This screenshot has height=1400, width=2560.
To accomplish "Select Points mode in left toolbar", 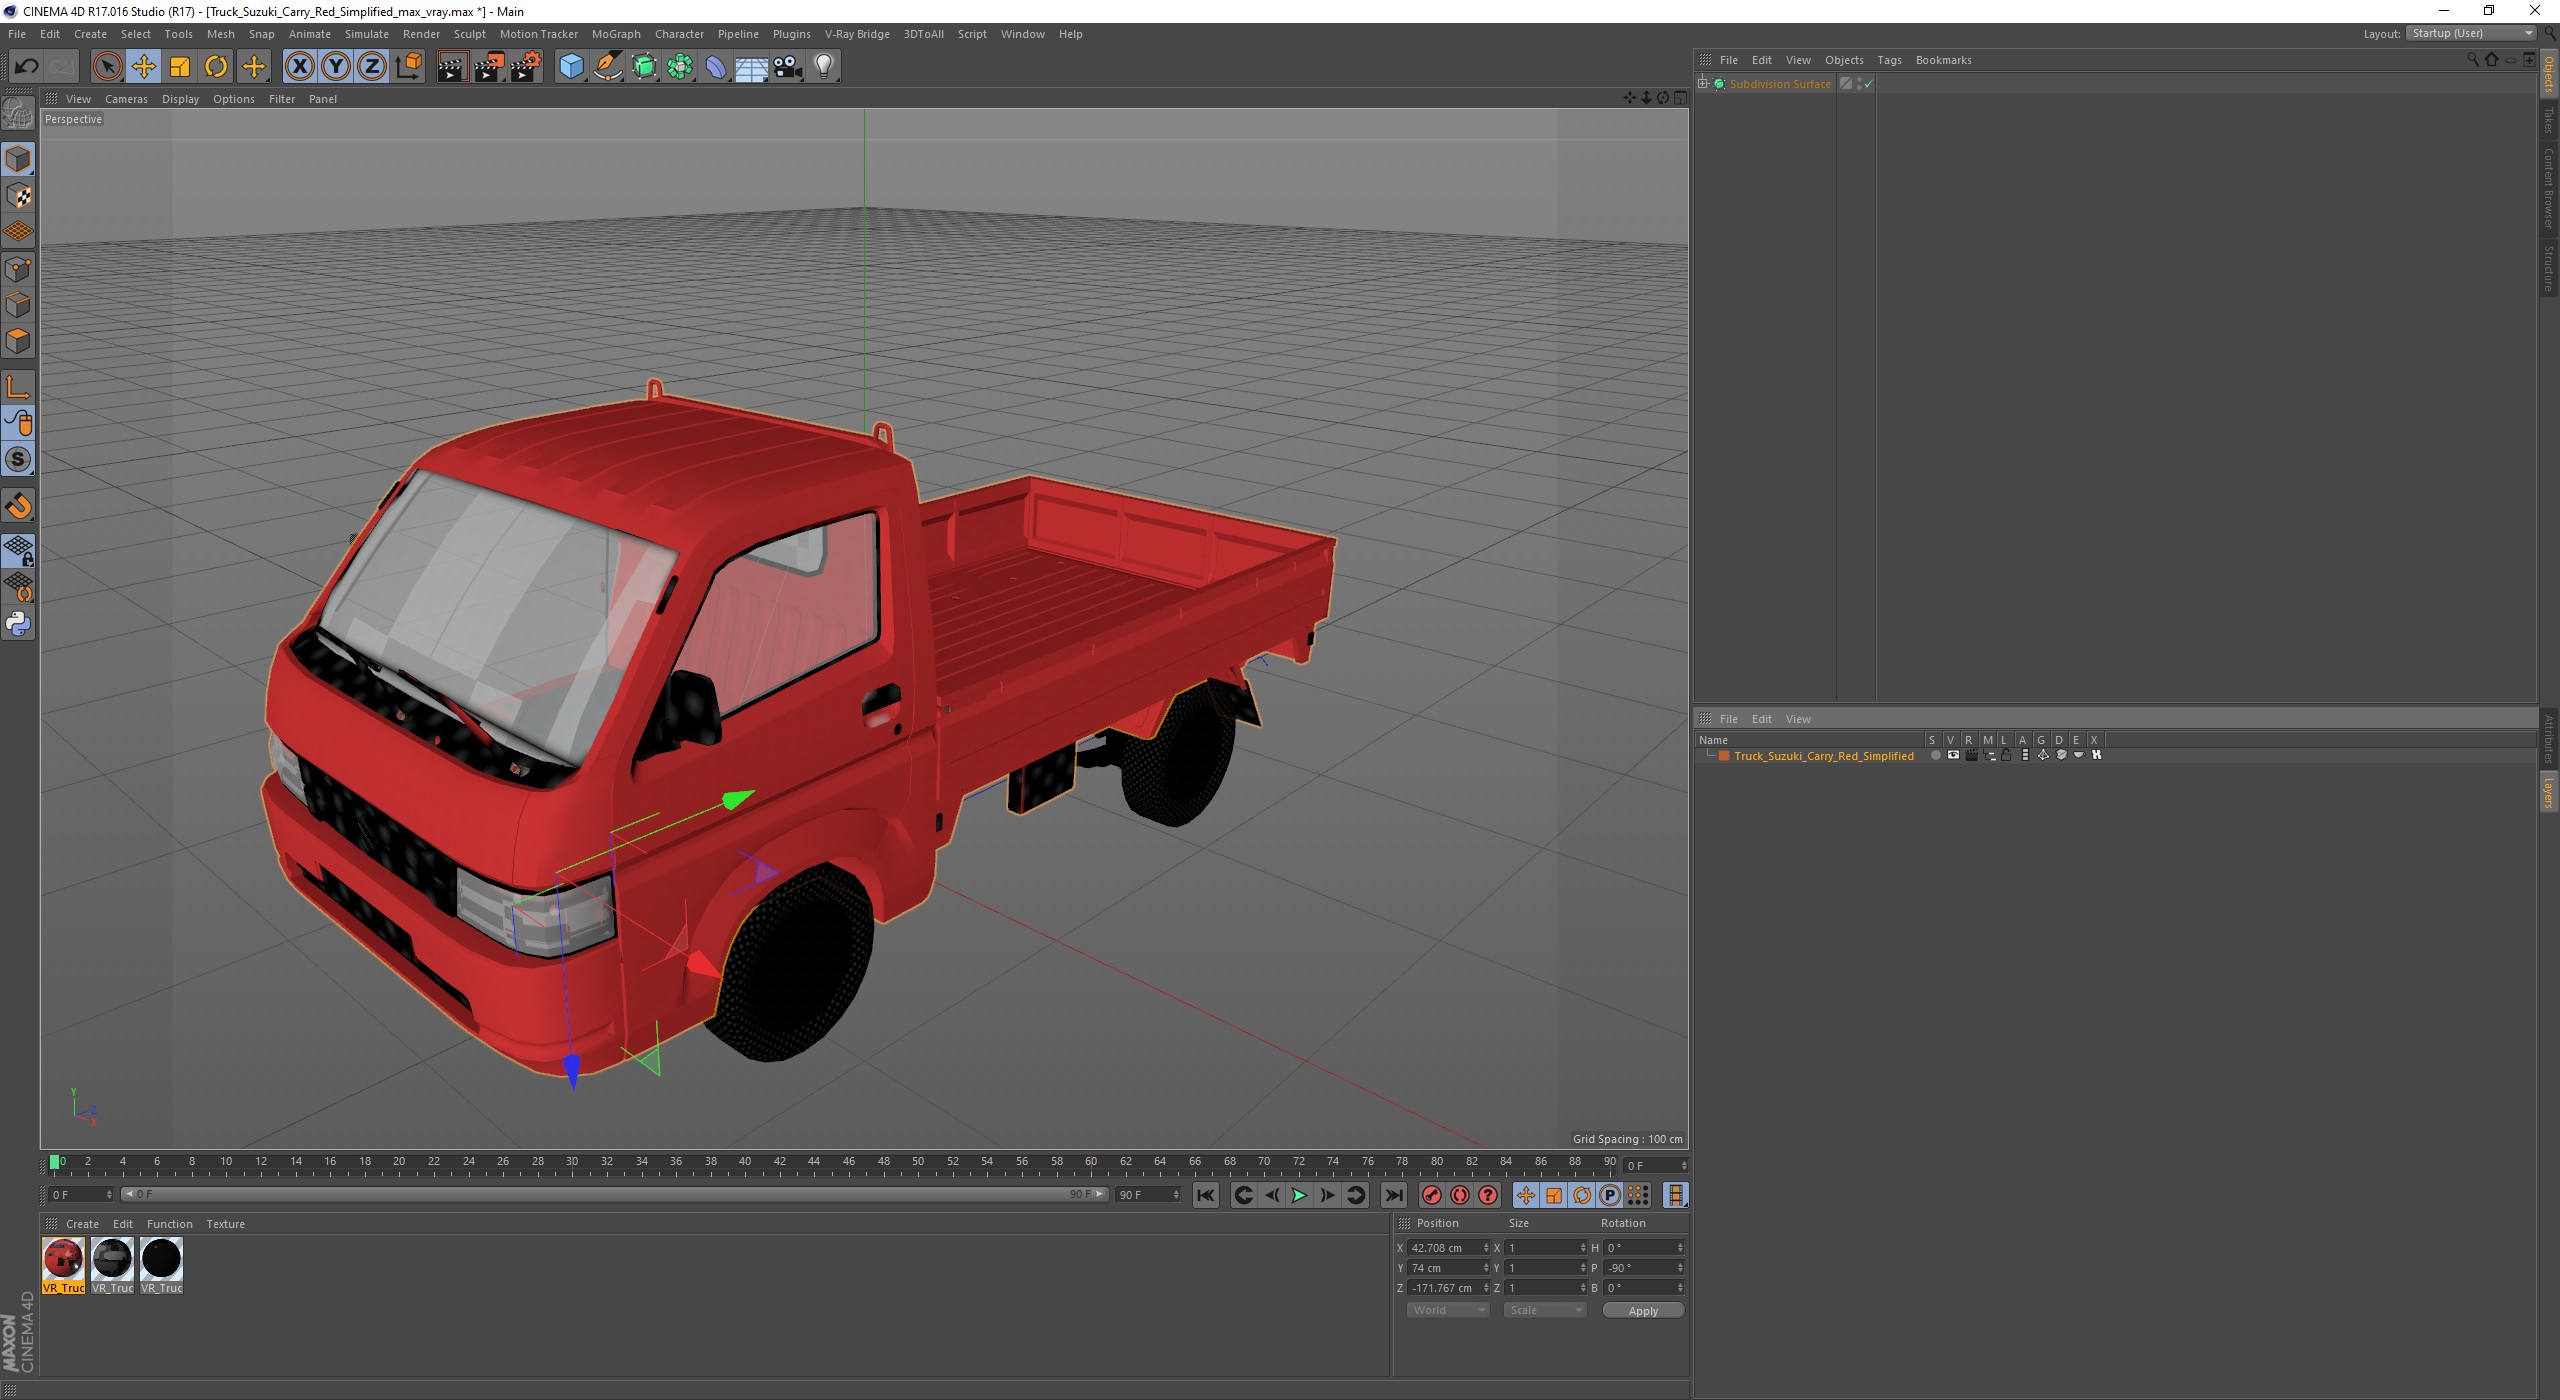I will 18,269.
